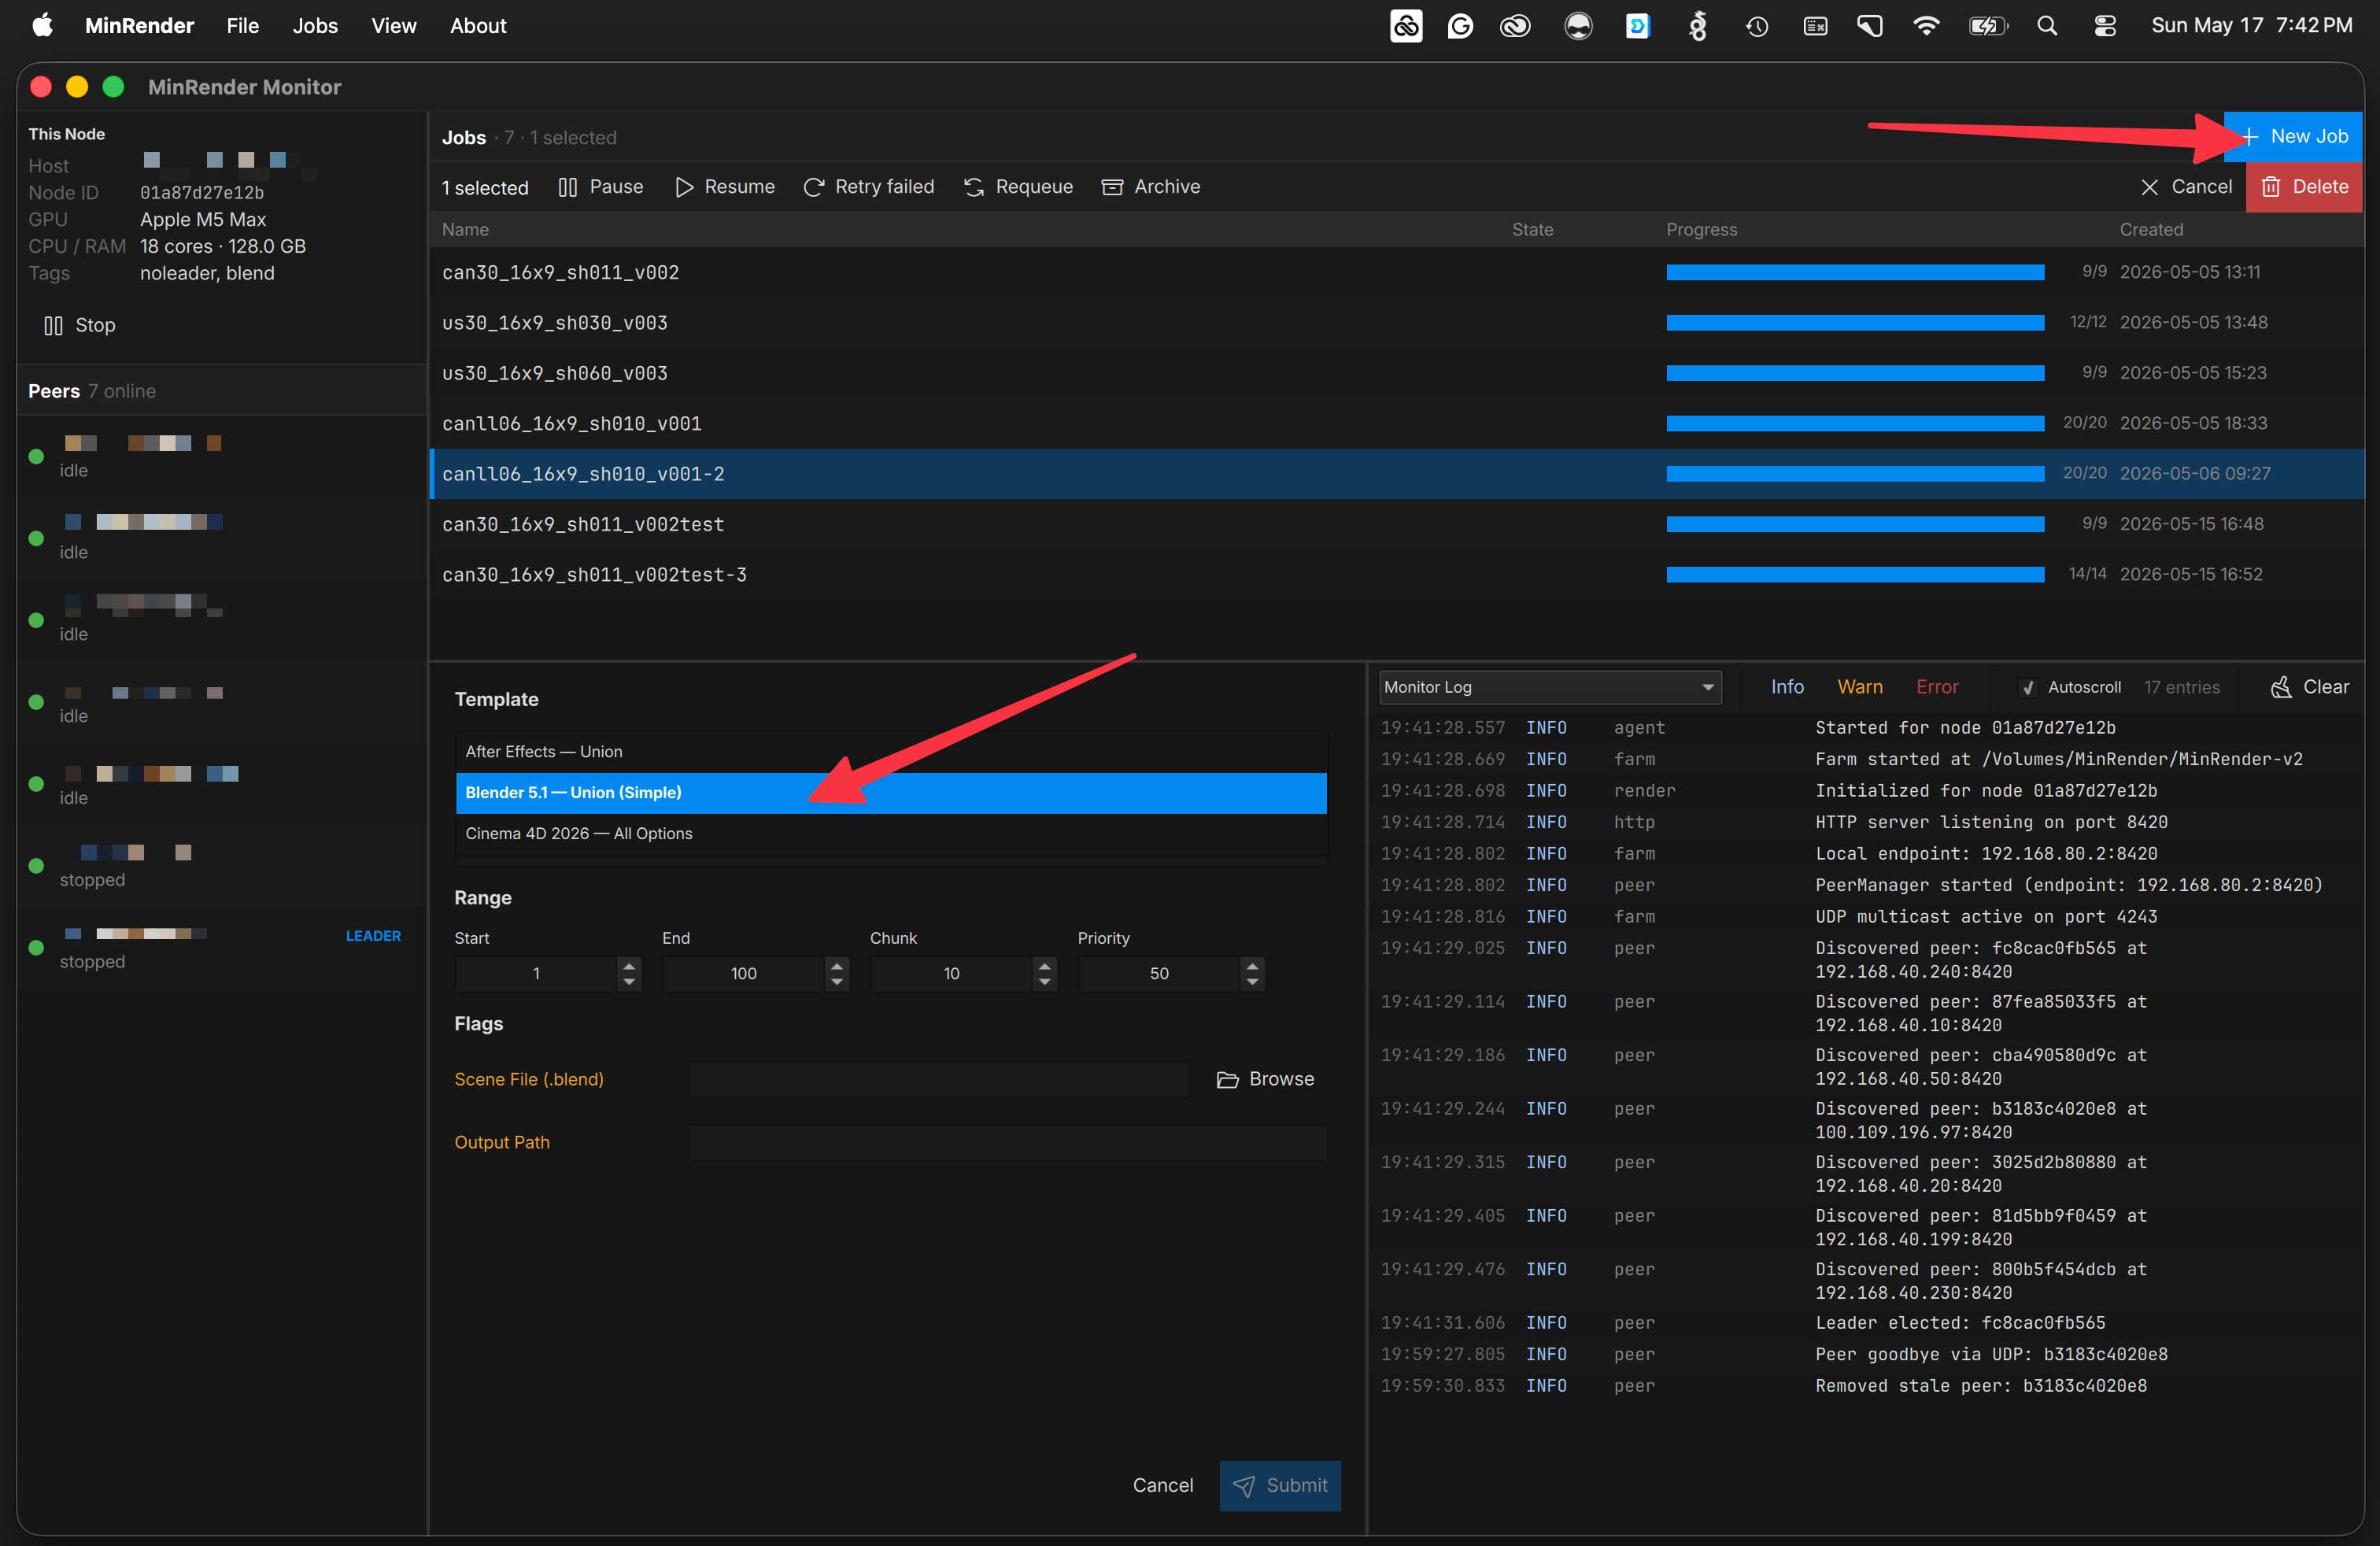This screenshot has width=2380, height=1546.
Task: Click the menu bar clock date
Action: point(2251,26)
